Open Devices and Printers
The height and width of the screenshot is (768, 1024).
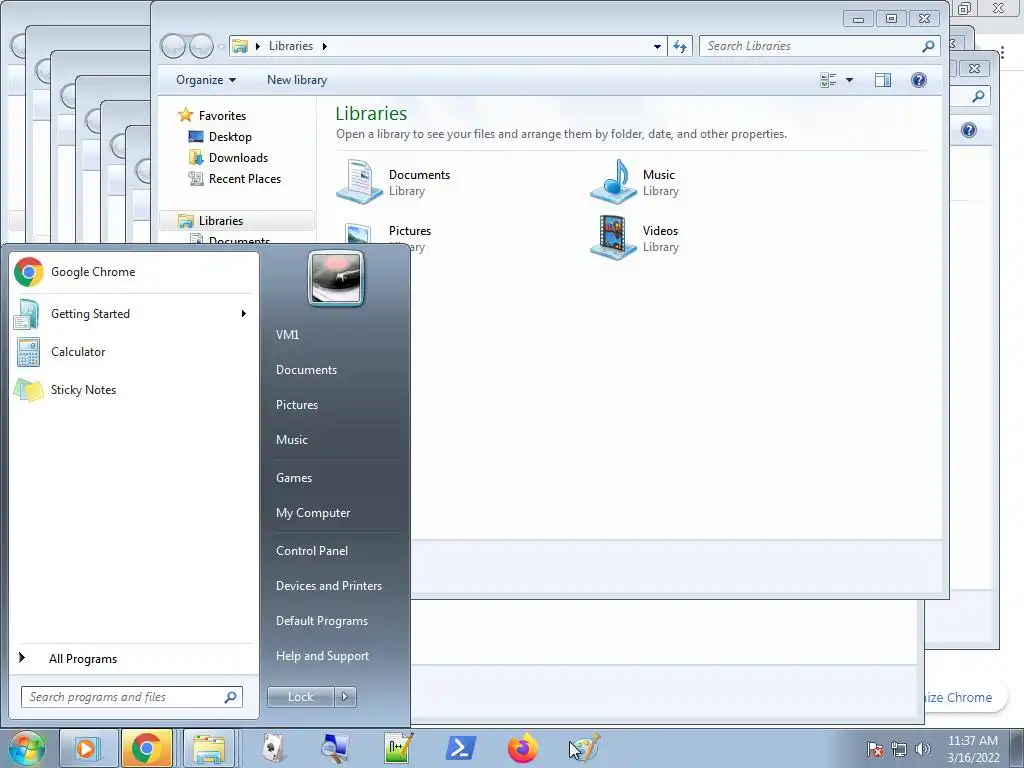329,586
